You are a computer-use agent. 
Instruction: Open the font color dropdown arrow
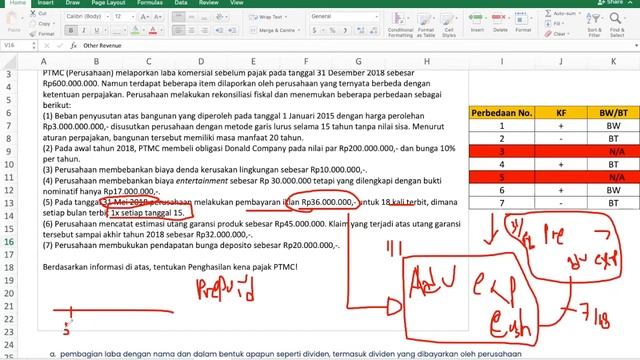(x=162, y=31)
